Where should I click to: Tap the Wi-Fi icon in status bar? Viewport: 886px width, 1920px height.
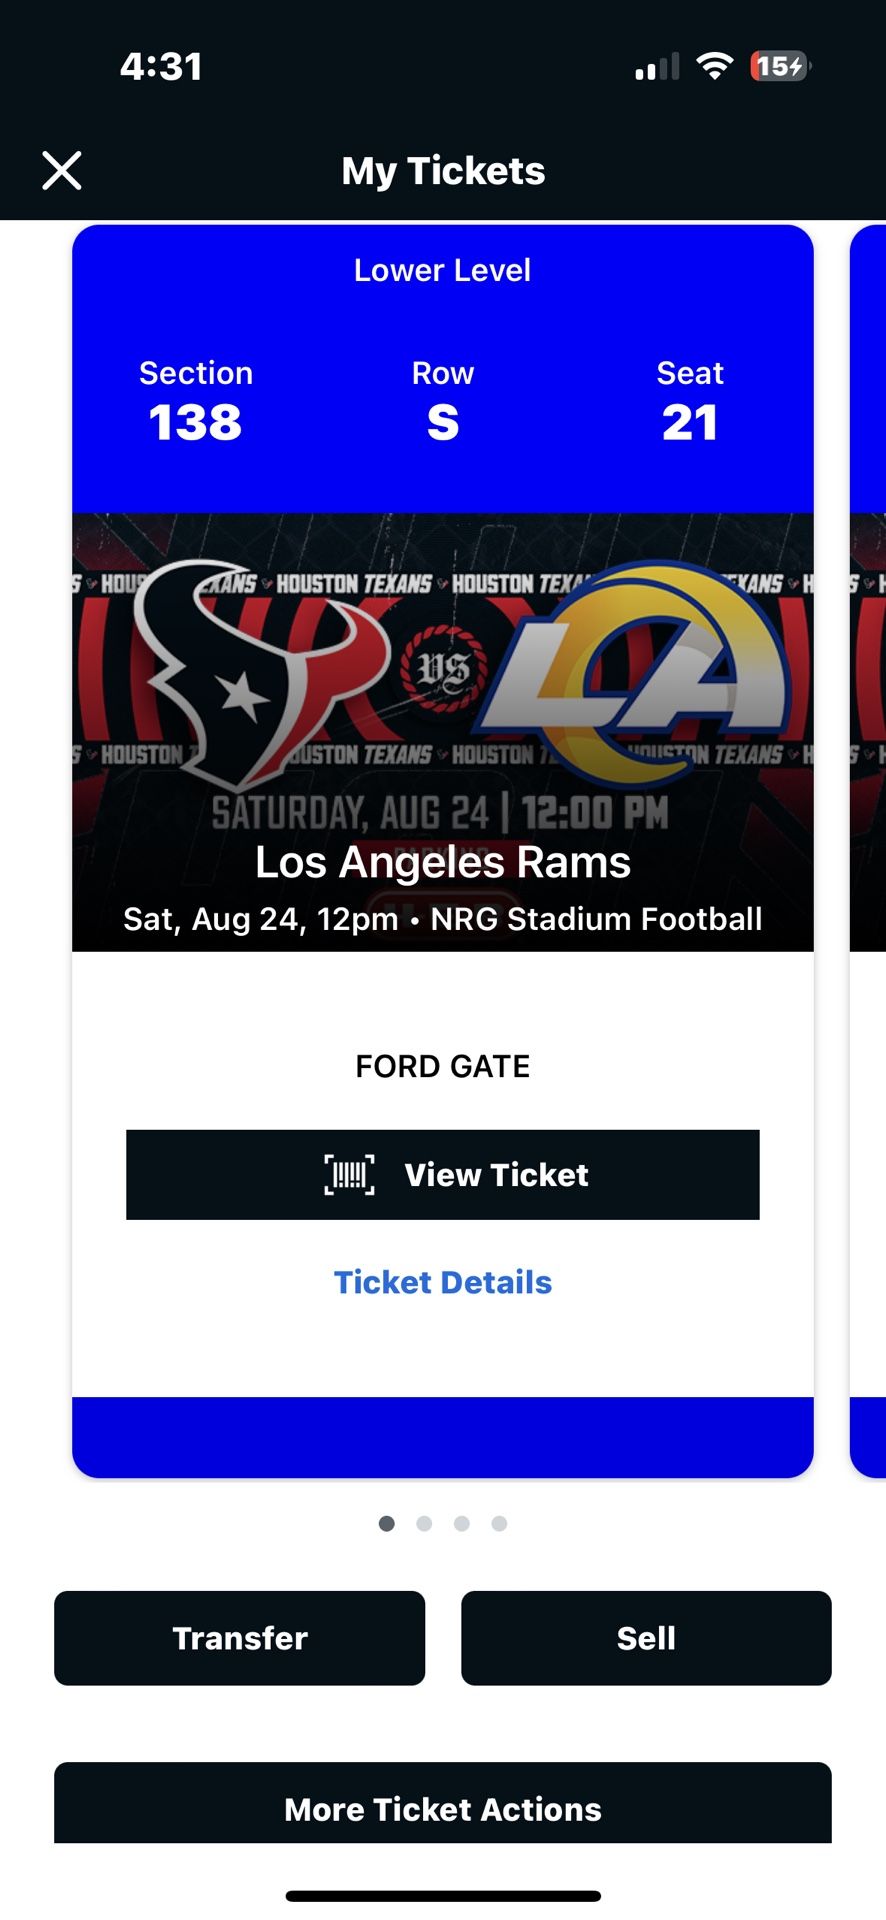[715, 65]
